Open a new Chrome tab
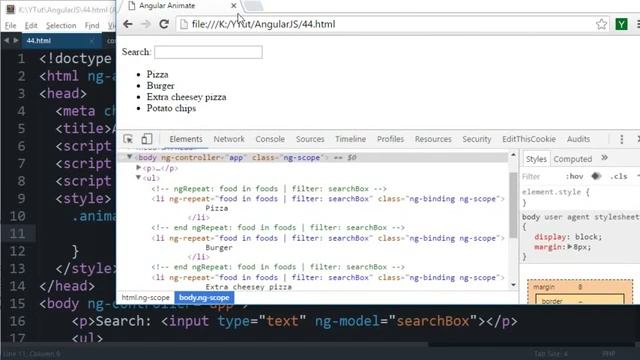640x360 pixels. click(253, 5)
